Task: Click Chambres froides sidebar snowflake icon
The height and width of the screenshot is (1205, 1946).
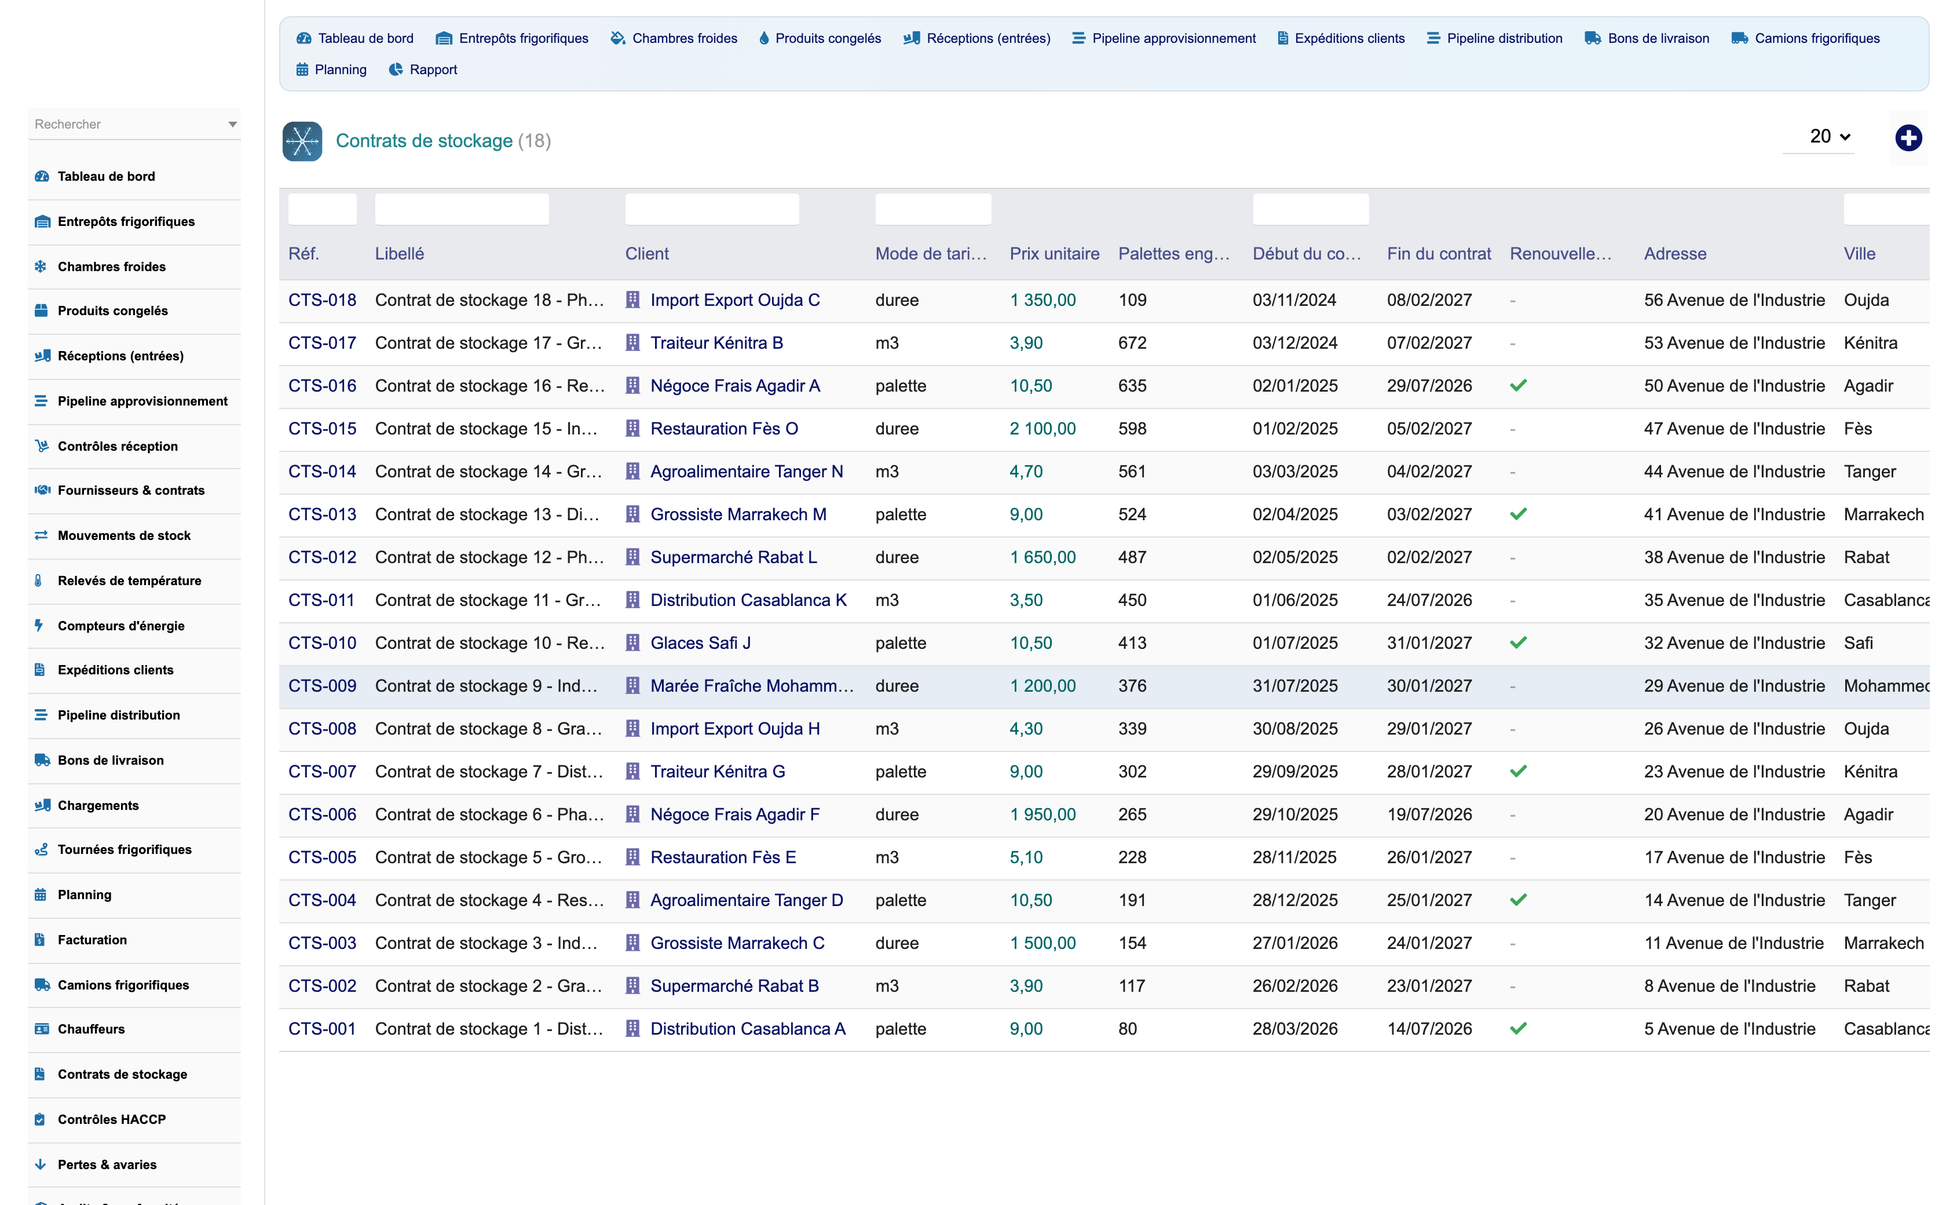Action: coord(41,266)
